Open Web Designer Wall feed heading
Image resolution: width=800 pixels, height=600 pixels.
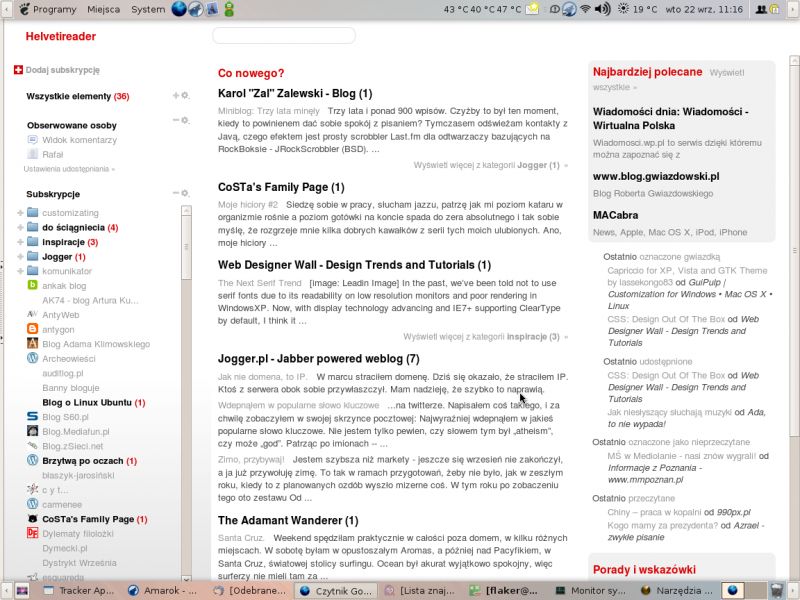pos(354,265)
